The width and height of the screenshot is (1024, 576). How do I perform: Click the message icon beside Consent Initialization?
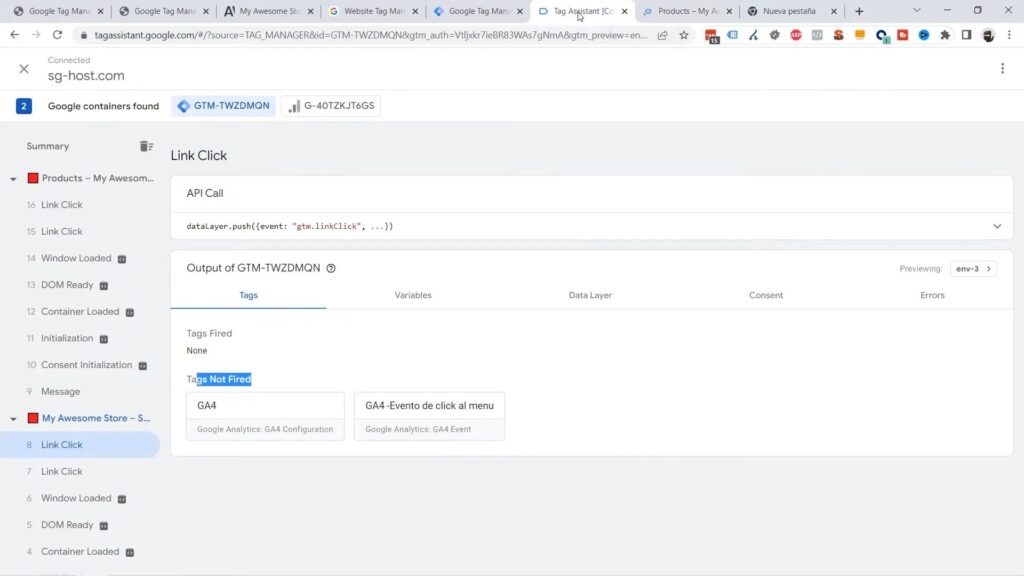tap(142, 366)
